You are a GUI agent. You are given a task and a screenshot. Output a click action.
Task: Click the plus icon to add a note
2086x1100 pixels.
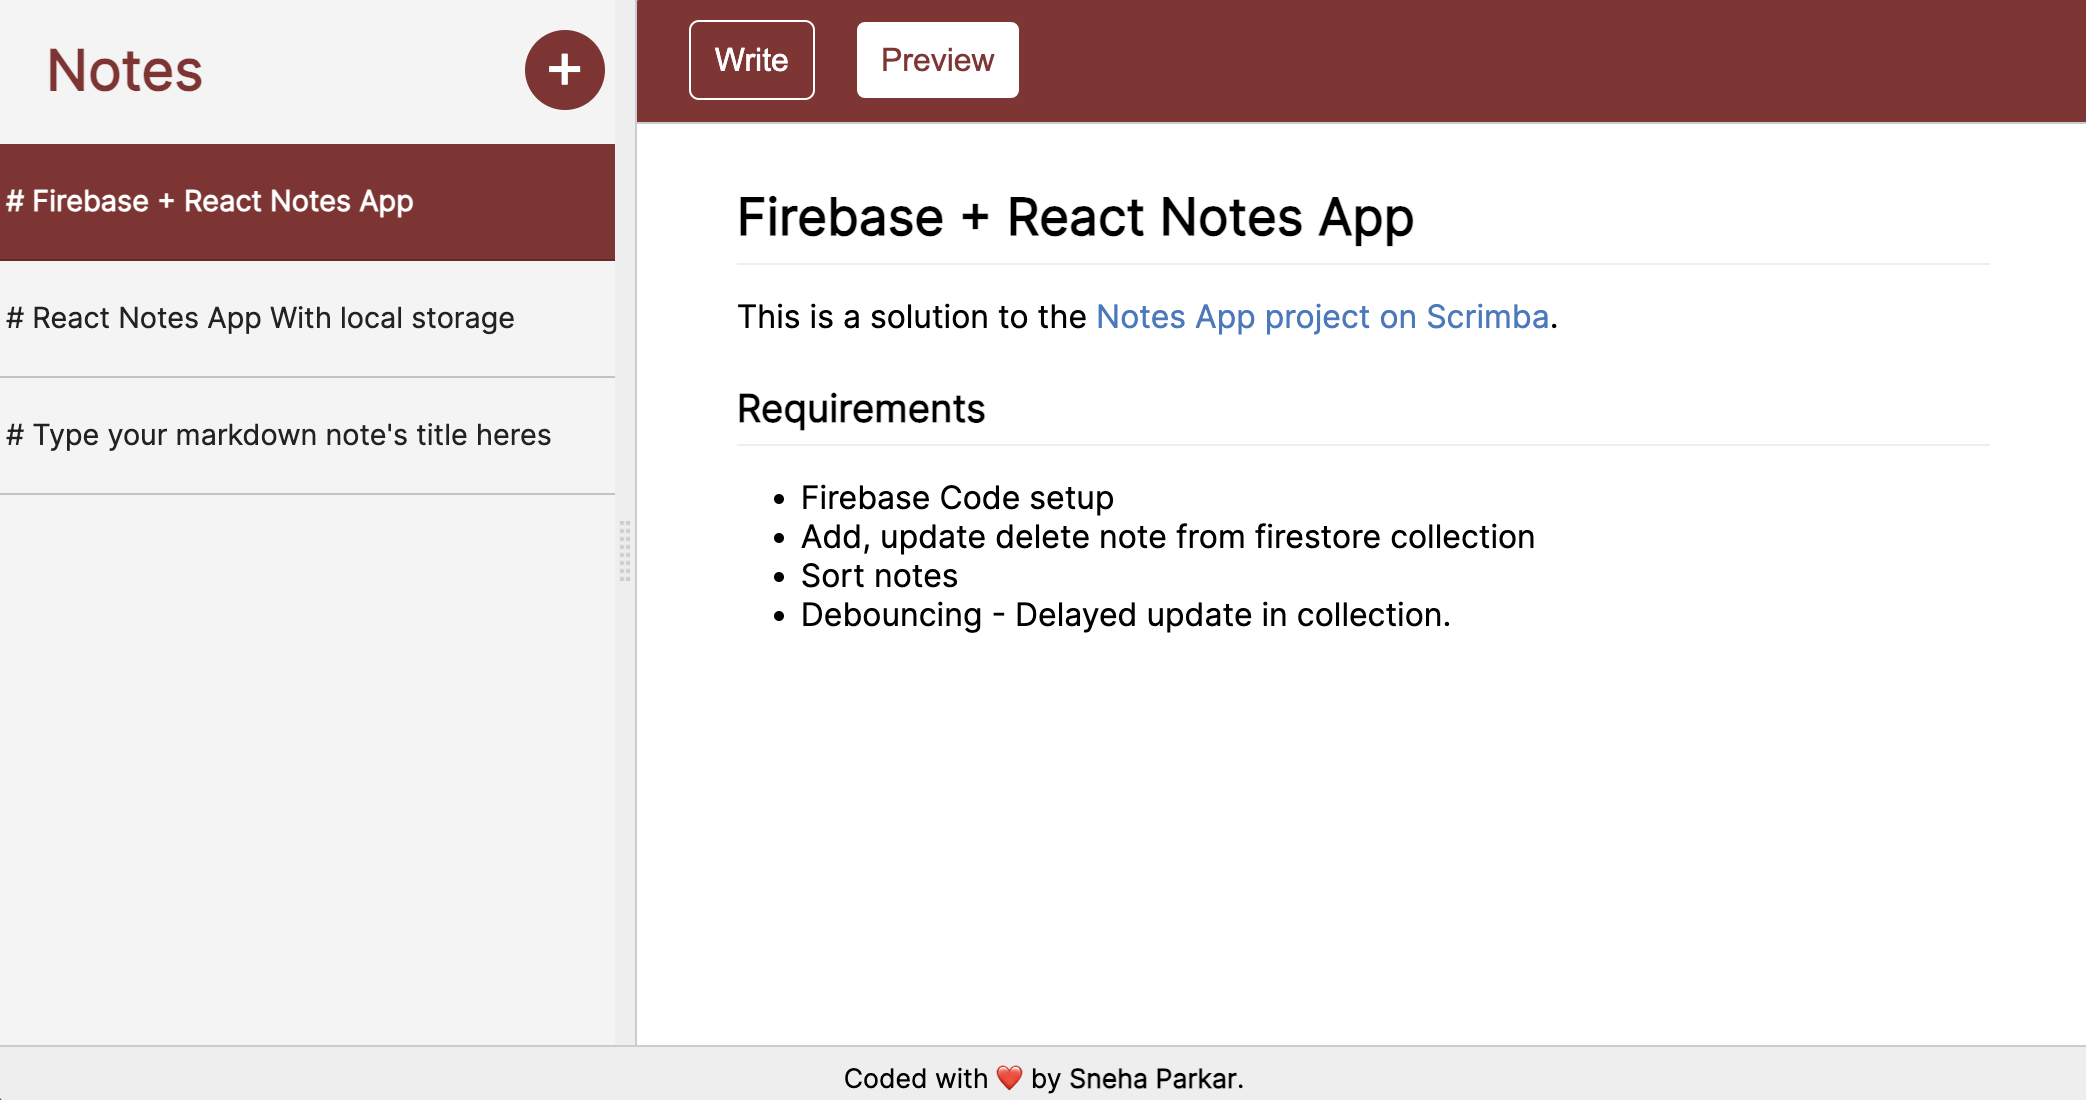point(564,70)
